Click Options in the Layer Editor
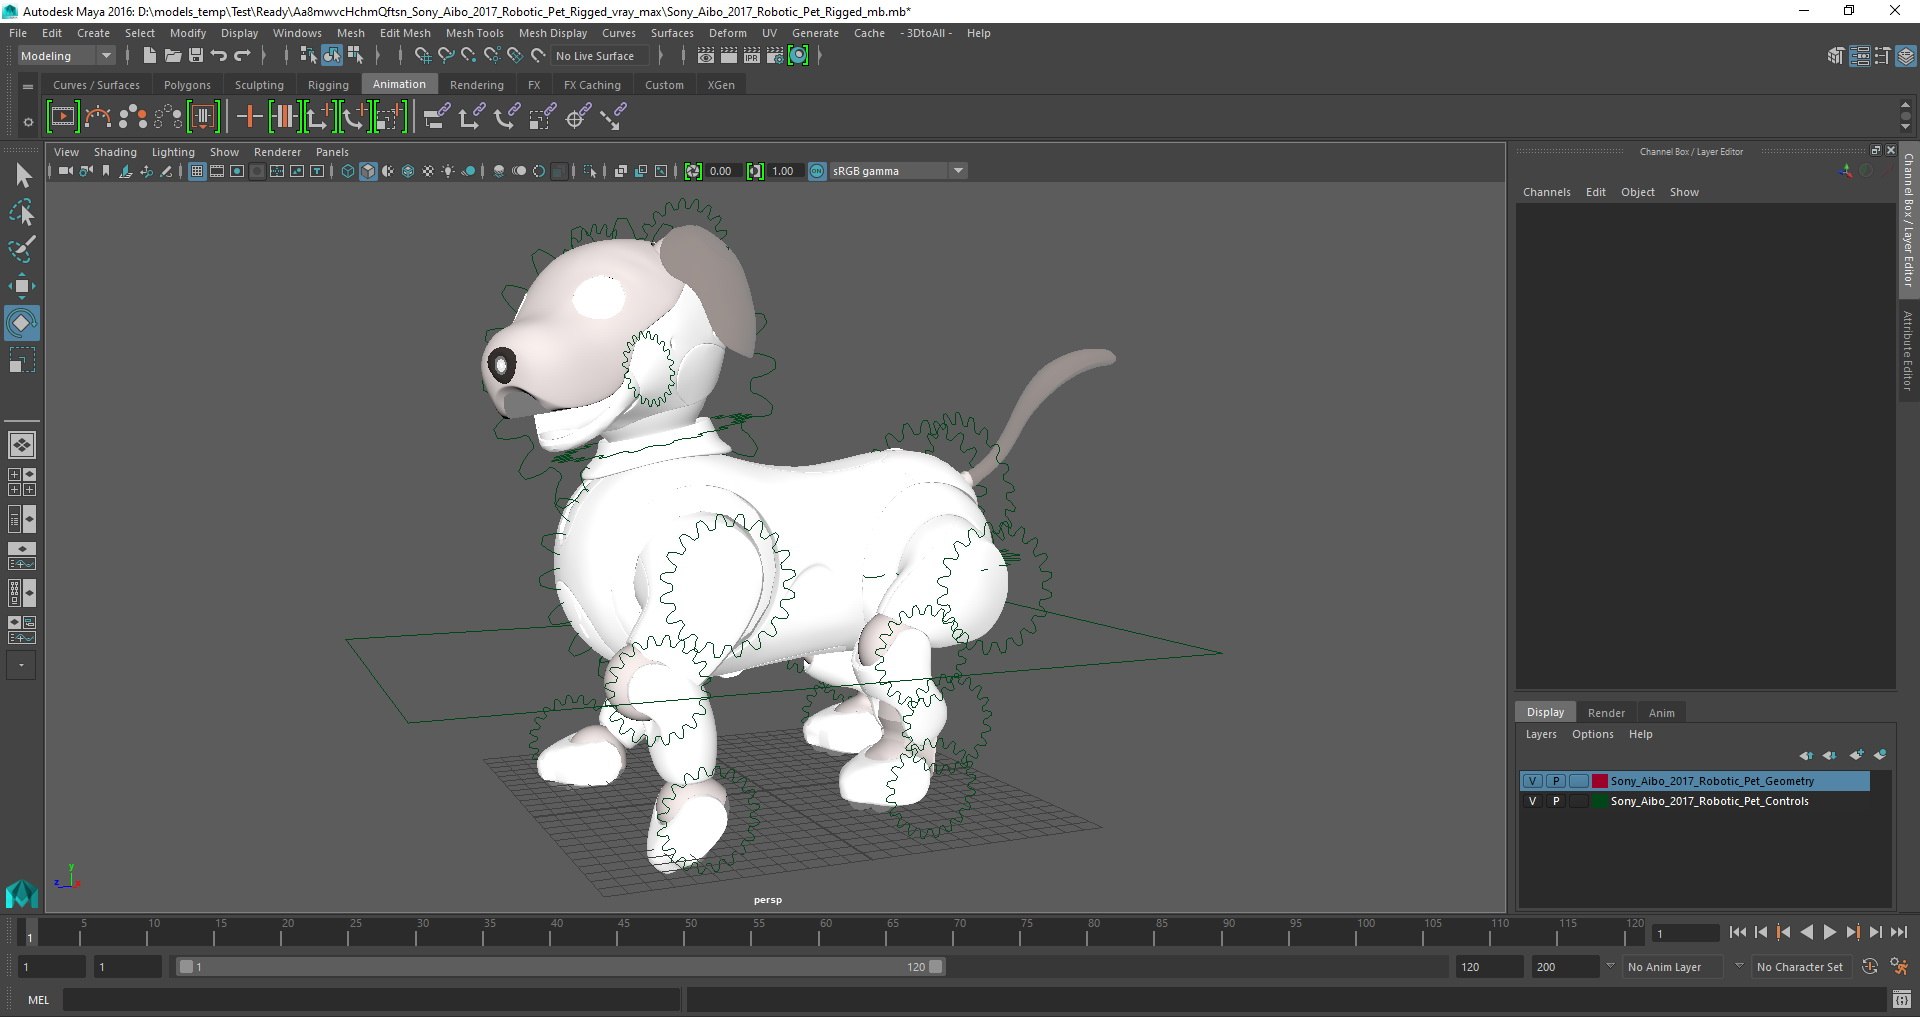The width and height of the screenshot is (1920, 1017). pyautogui.click(x=1593, y=734)
